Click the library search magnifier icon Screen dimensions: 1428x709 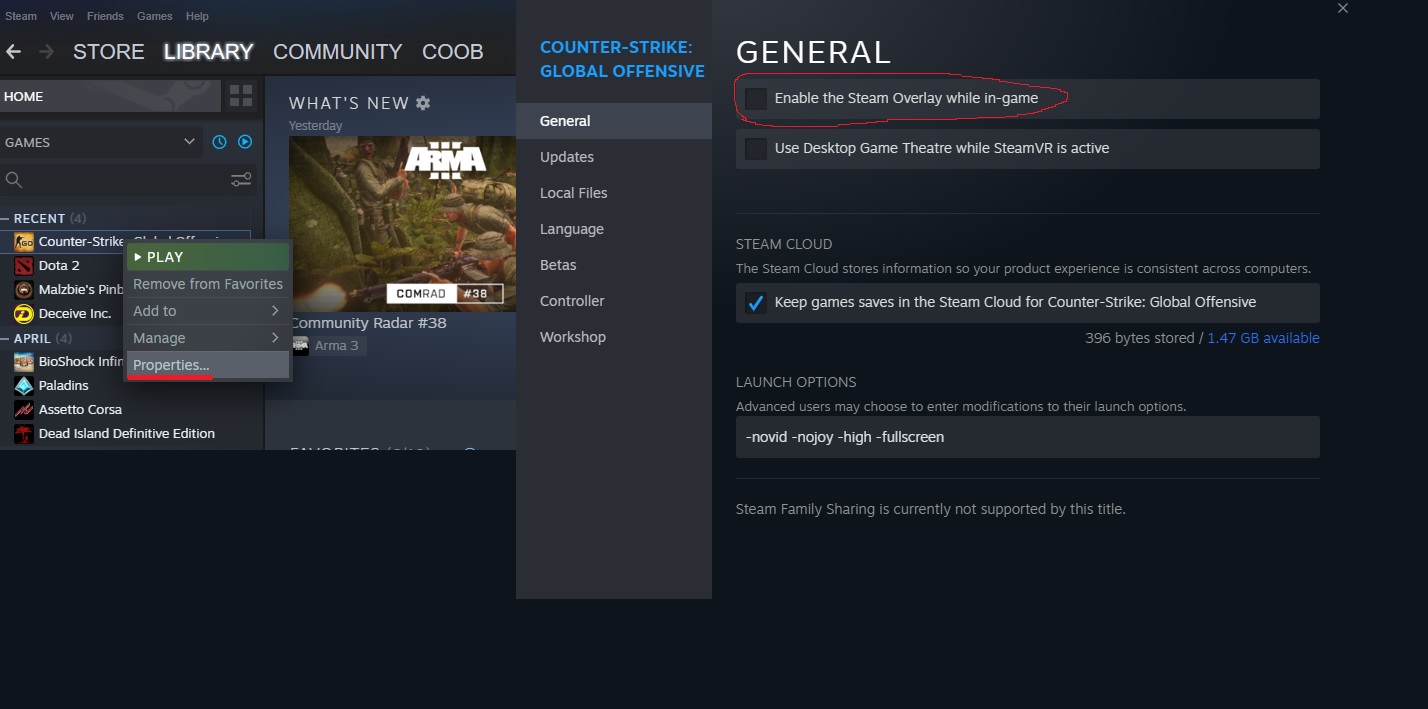[x=14, y=180]
